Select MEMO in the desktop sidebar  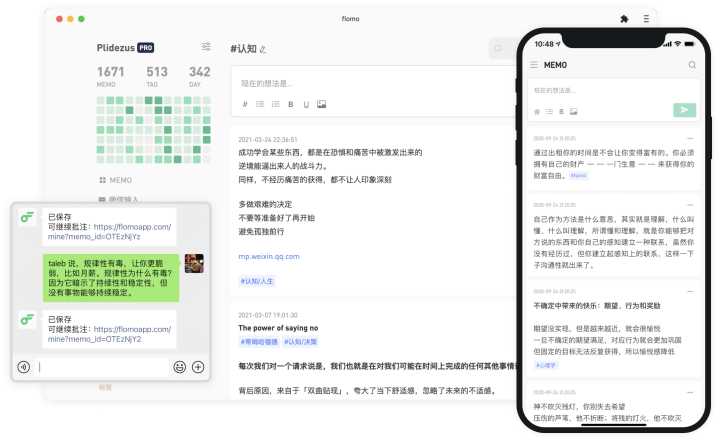pos(116,180)
